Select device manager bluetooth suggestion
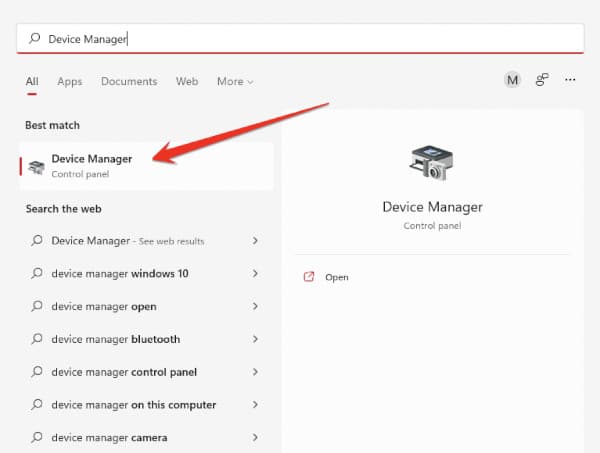Image resolution: width=600 pixels, height=453 pixels. pyautogui.click(x=145, y=339)
